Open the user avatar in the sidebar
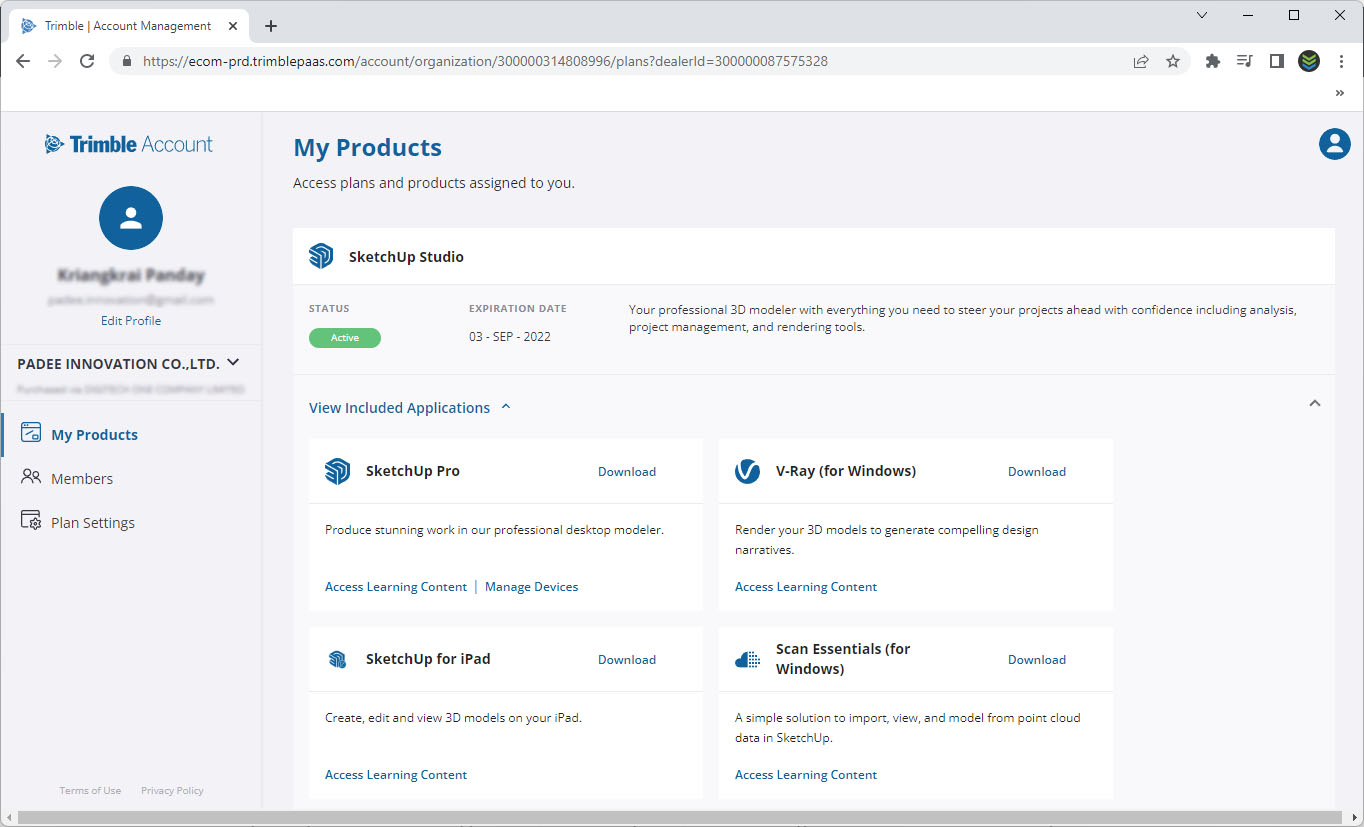Screen dimensions: 1364x827 (131, 218)
